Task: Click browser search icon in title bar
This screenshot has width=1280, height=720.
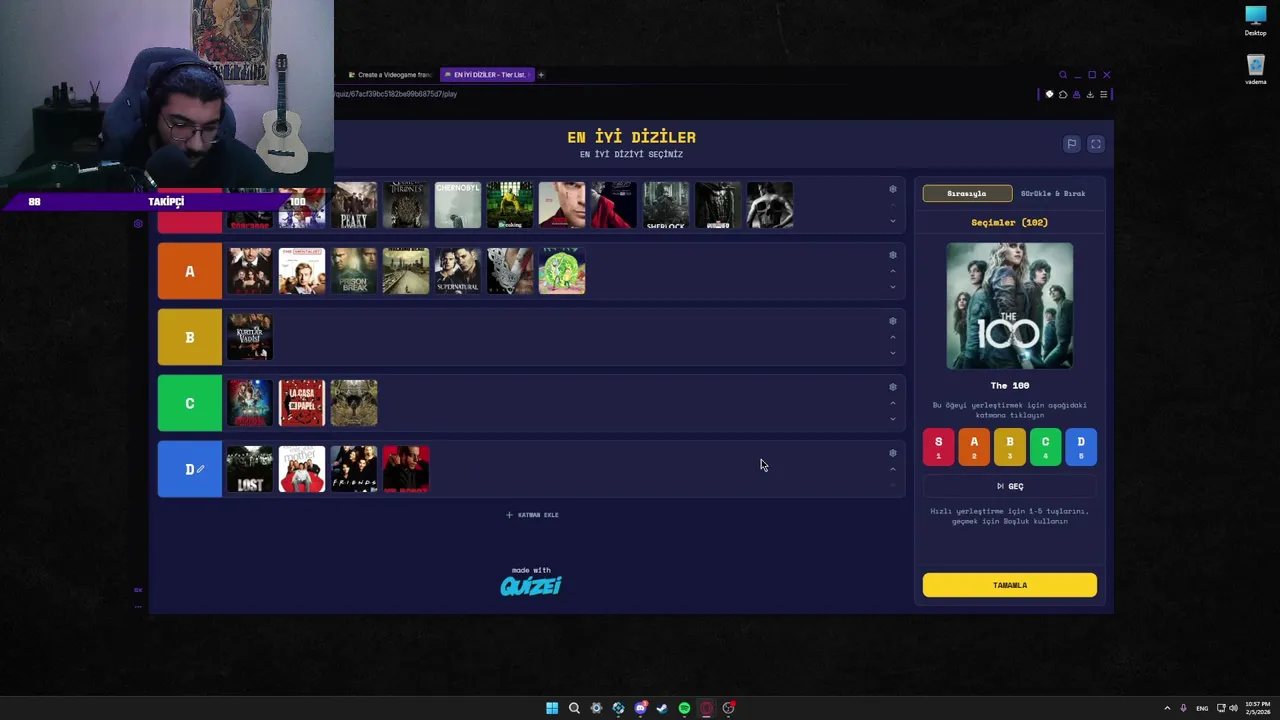Action: [1063, 75]
